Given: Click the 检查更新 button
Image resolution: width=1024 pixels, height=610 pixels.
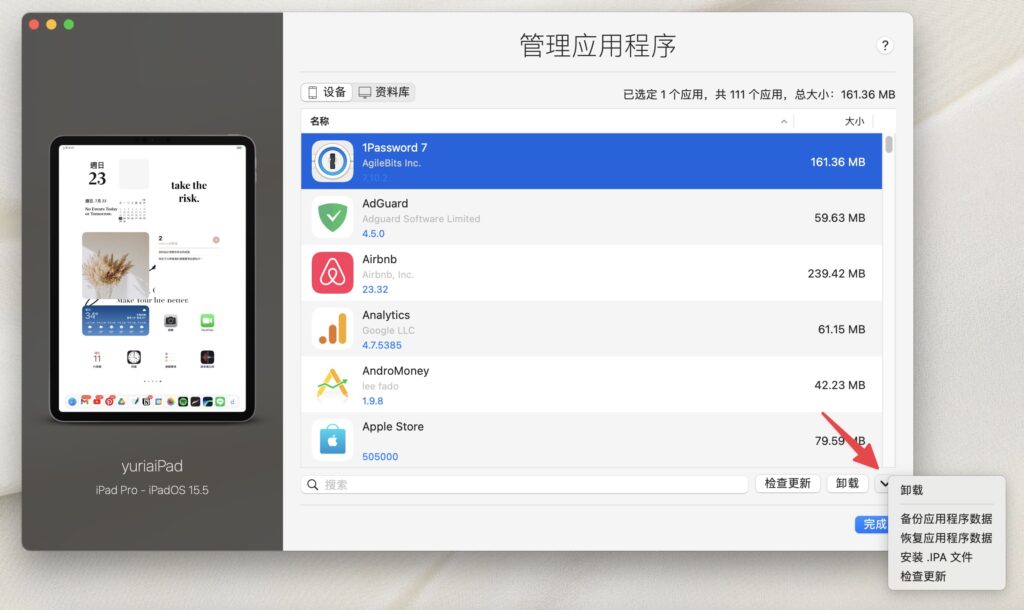Looking at the screenshot, I should pyautogui.click(x=788, y=483).
